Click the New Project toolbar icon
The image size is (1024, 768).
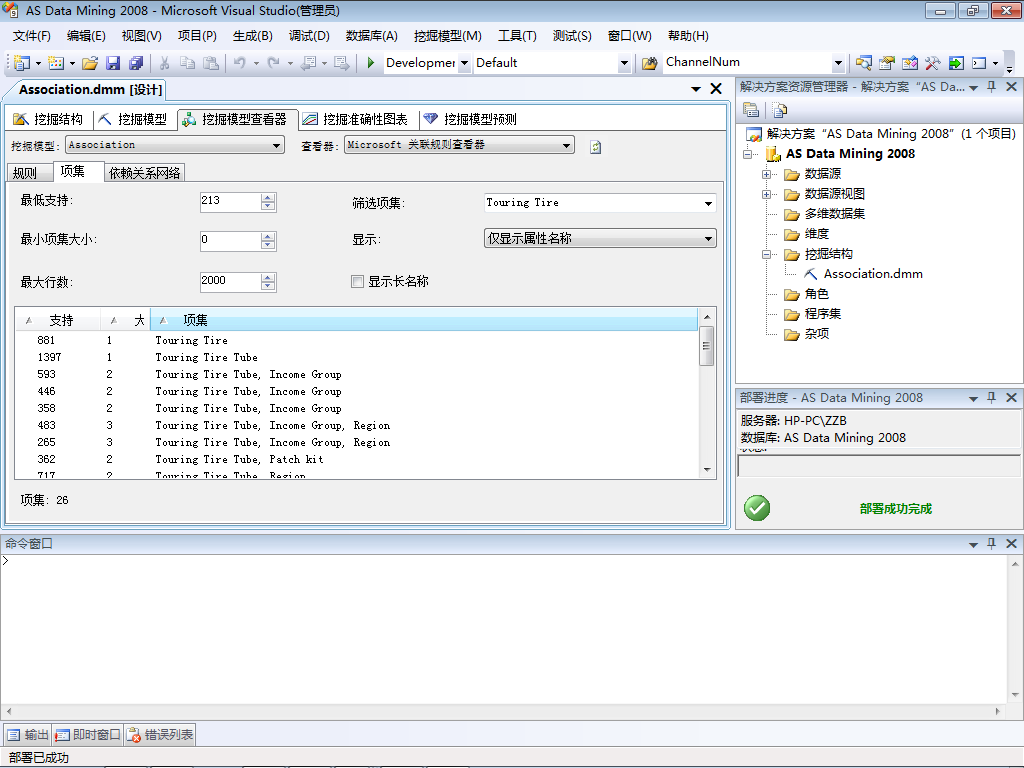tap(22, 63)
